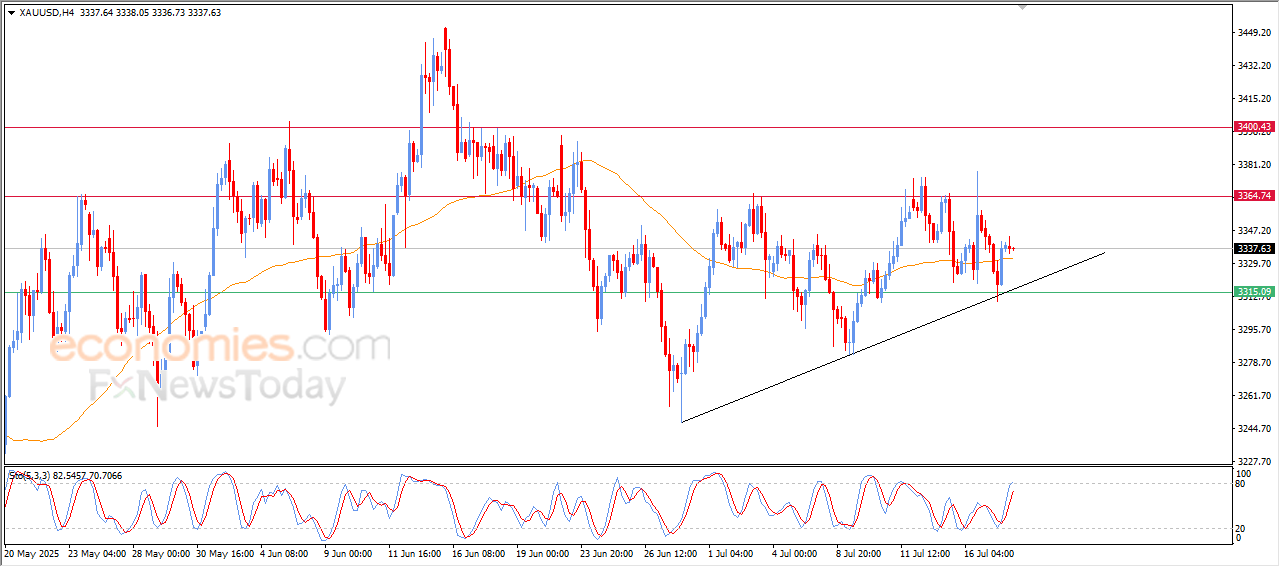Click the dropdown arrow beside XAUUSD,H4
1280x567 pixels.
[11, 13]
